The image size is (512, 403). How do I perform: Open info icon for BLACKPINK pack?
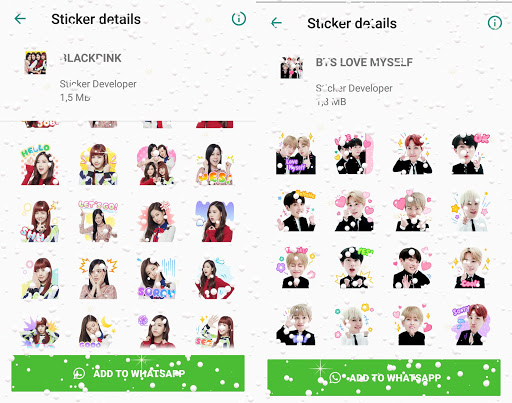click(x=239, y=19)
